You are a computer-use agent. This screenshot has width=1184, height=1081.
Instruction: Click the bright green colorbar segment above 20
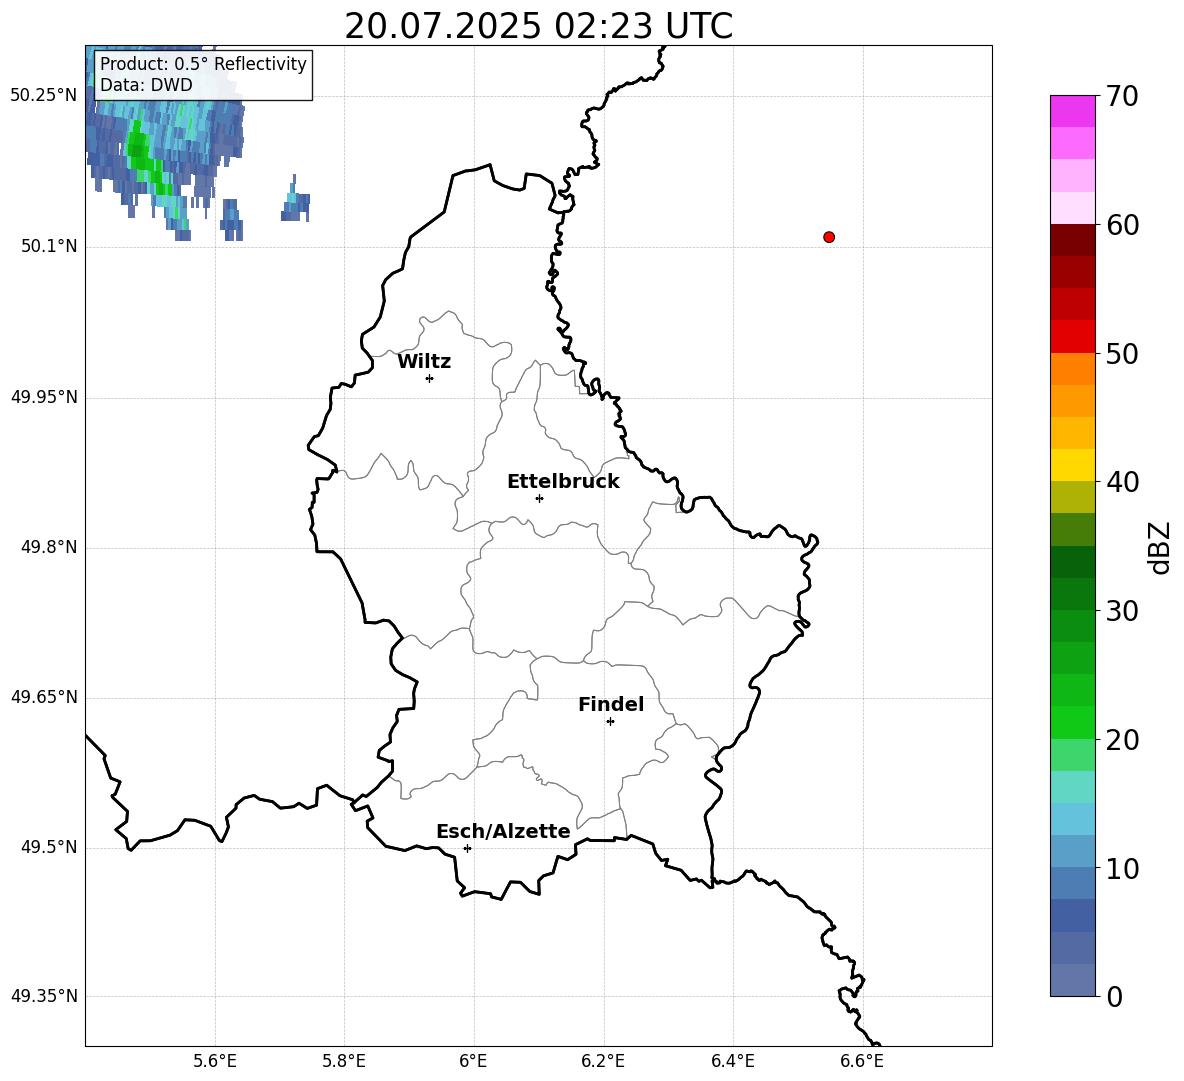coord(1072,722)
